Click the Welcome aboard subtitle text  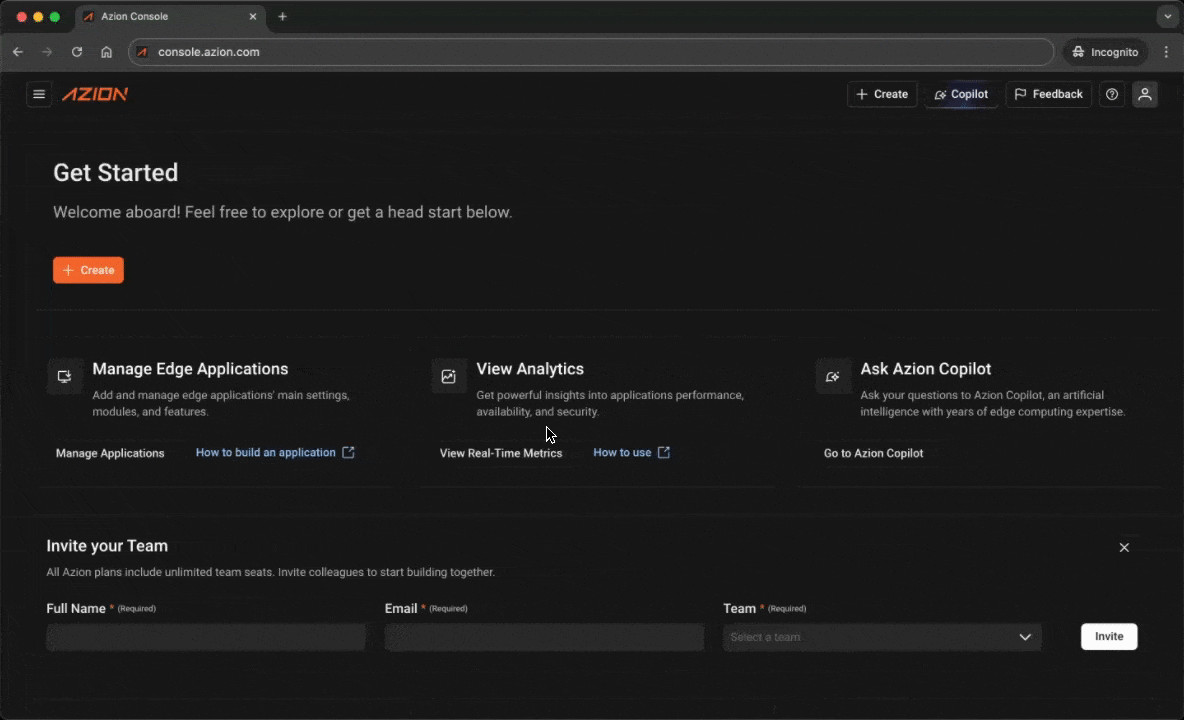282,212
